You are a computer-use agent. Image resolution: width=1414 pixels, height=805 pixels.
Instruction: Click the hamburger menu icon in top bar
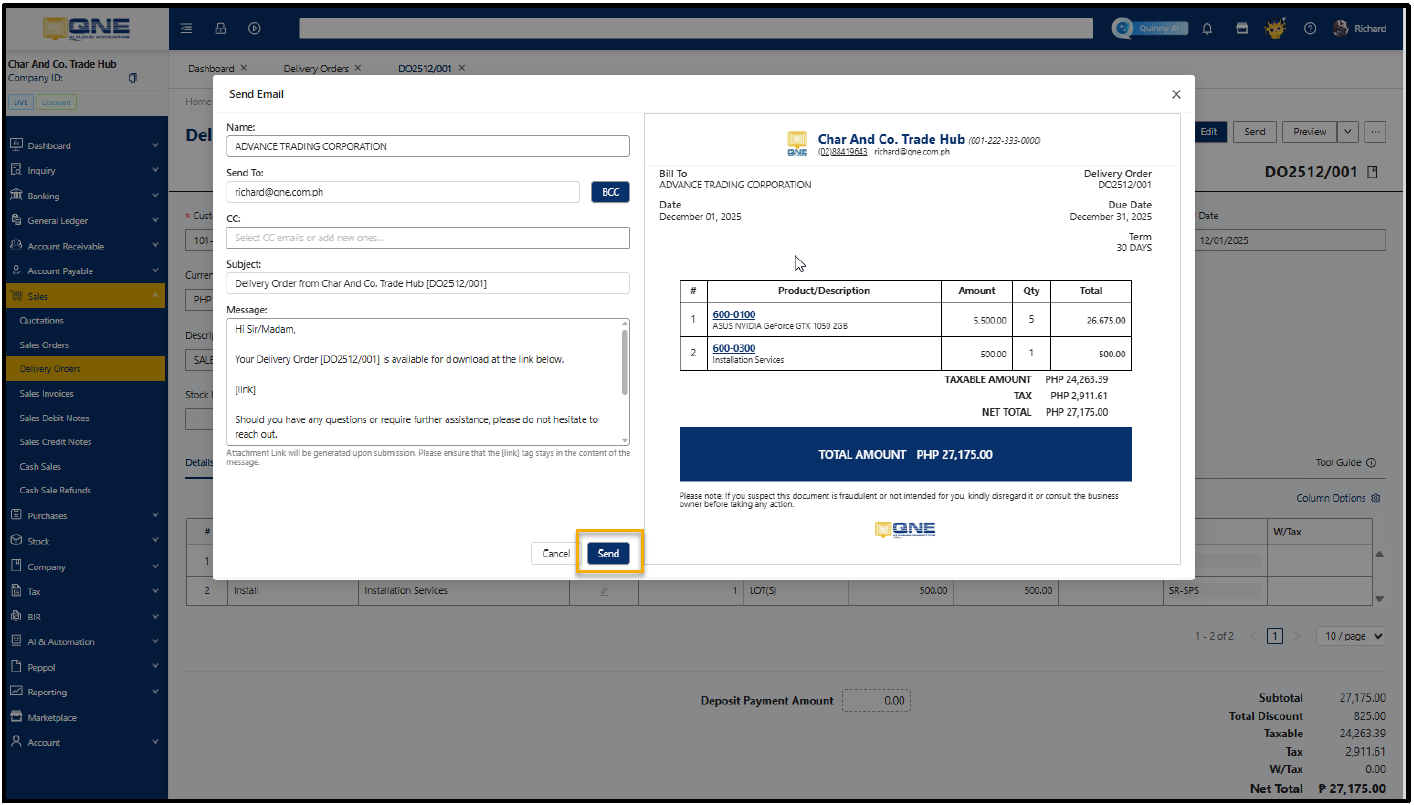coord(187,29)
